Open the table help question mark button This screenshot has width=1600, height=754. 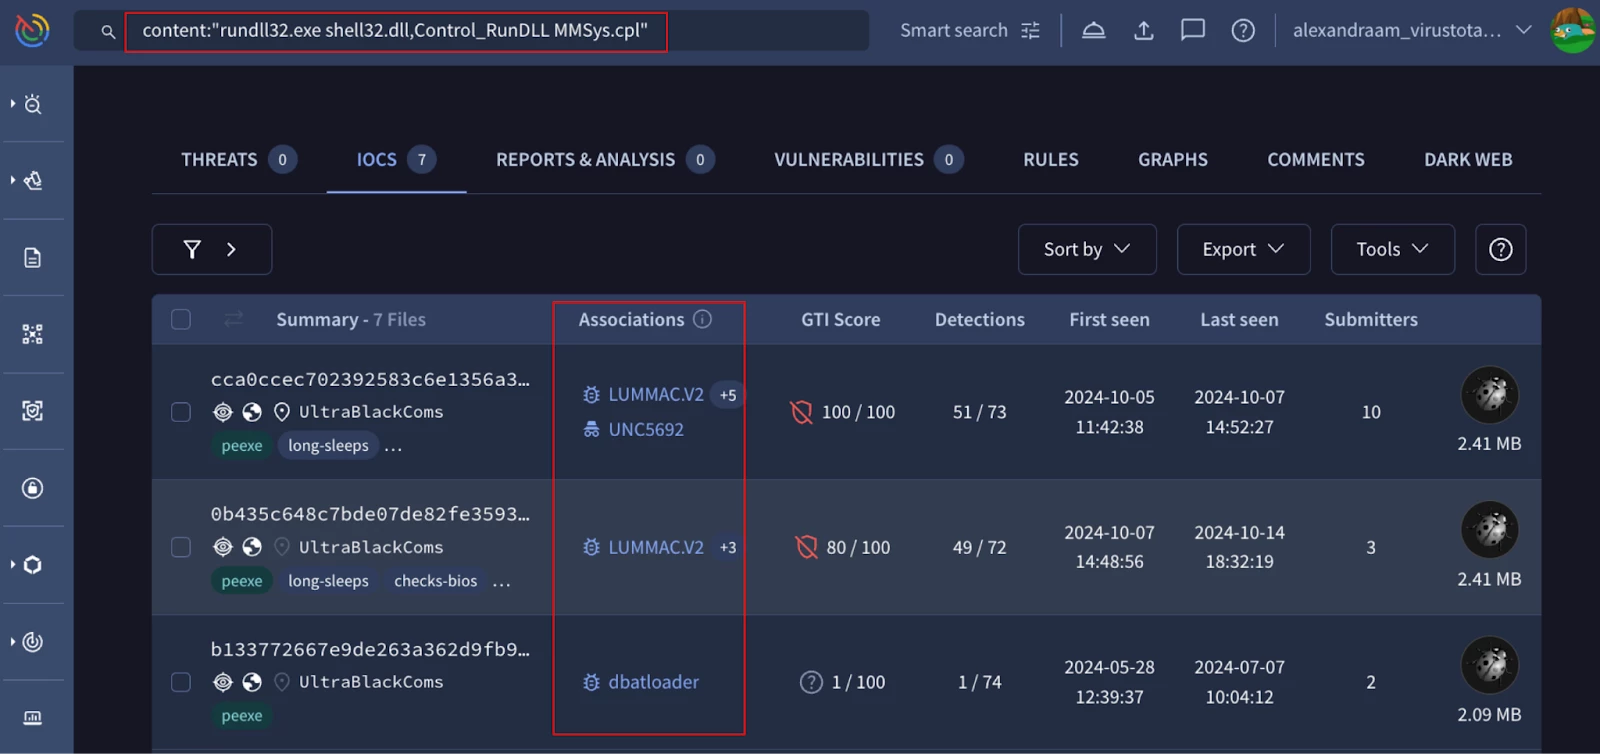[x=1501, y=249]
